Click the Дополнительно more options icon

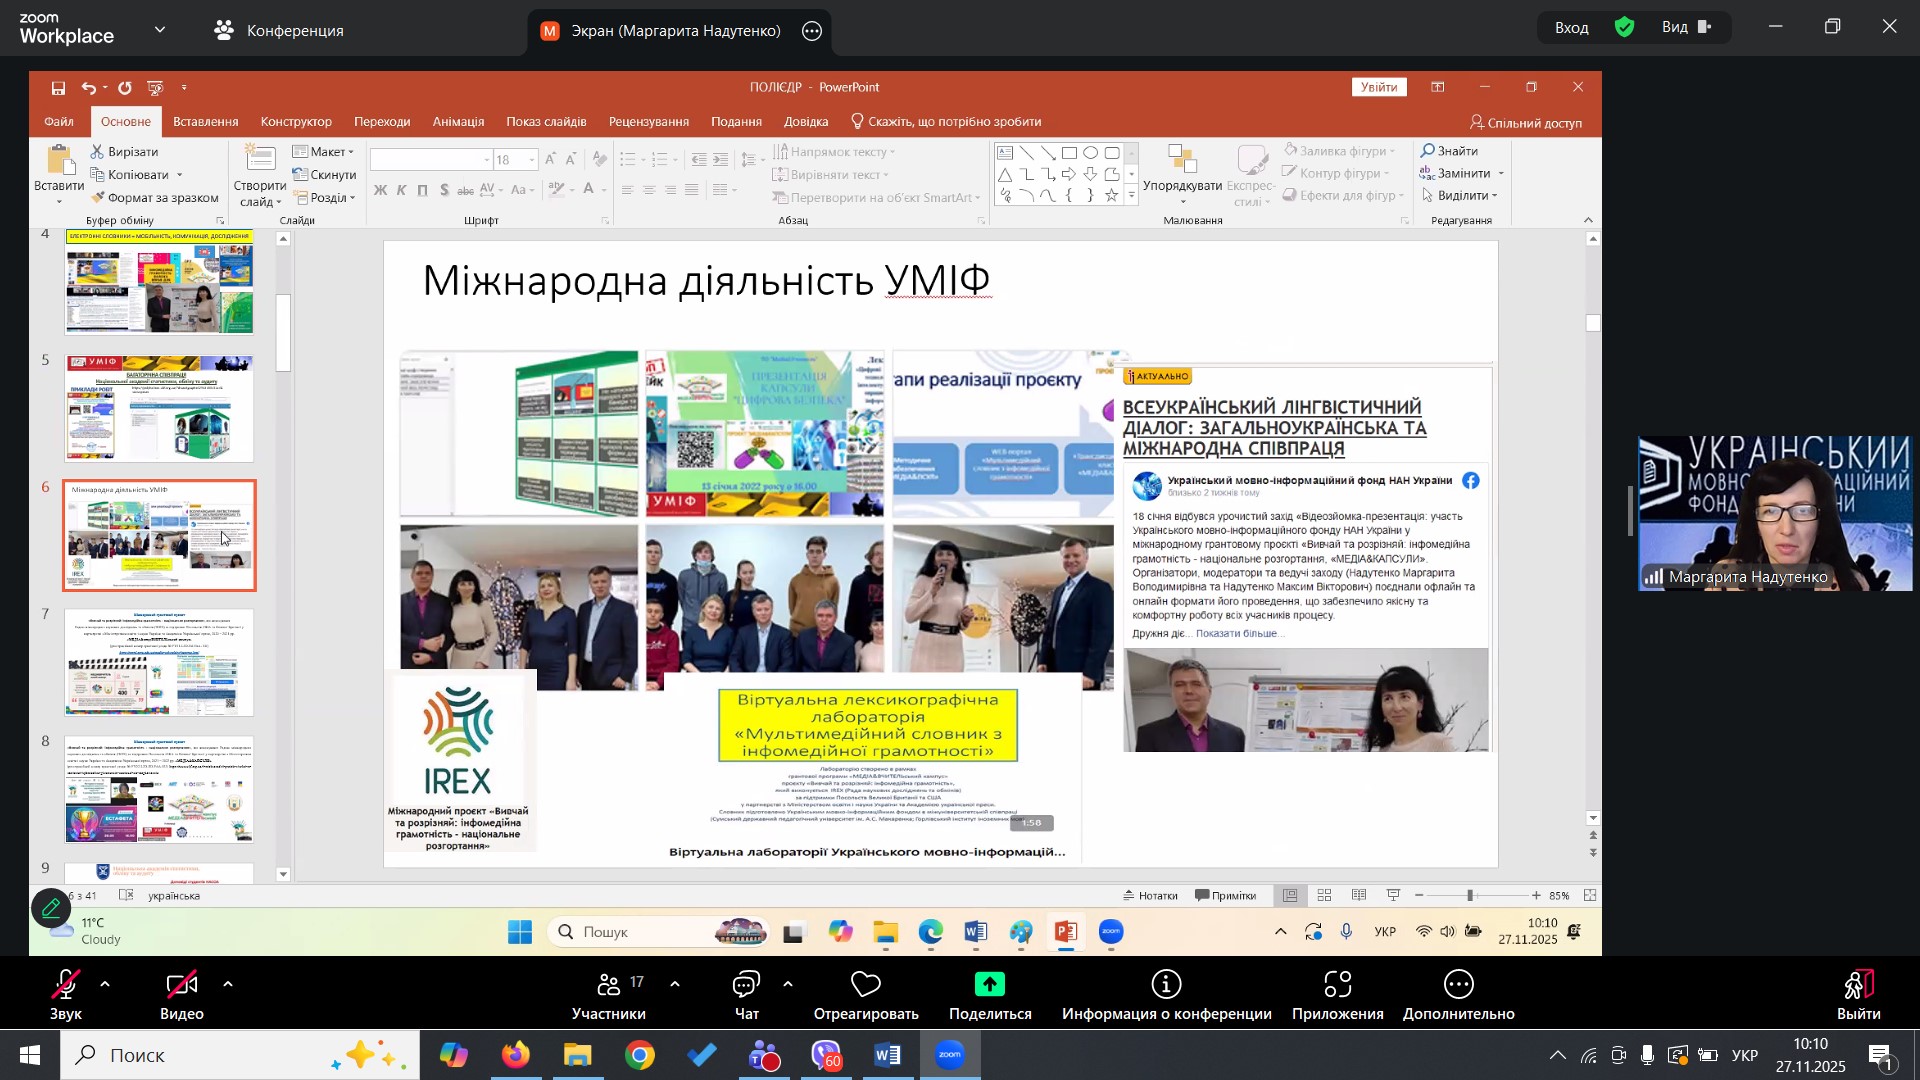[1458, 986]
